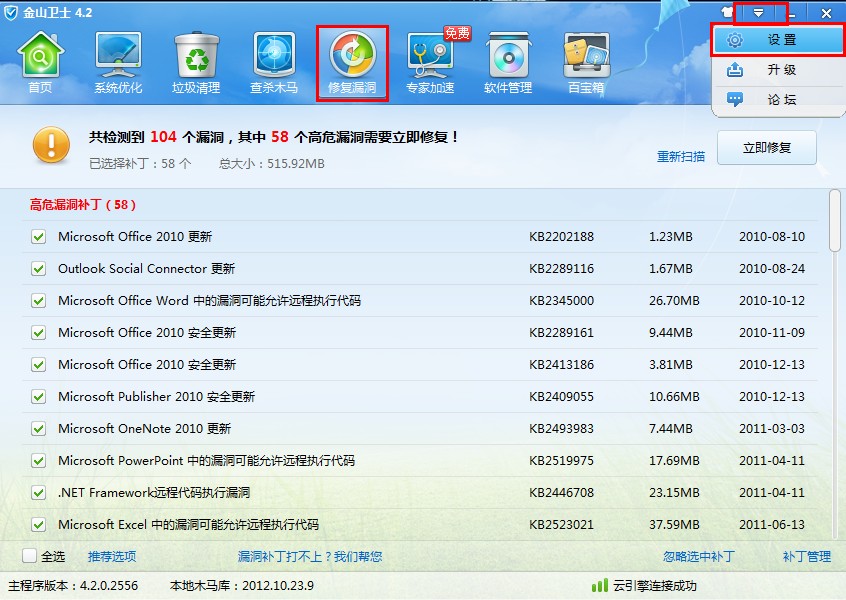The height and width of the screenshot is (600, 846).
Task: Click the gear icon beside 设置
Action: pyautogui.click(x=734, y=39)
